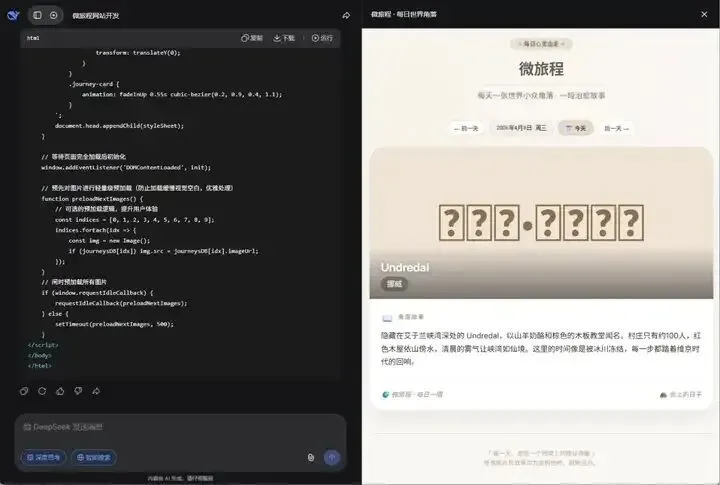This screenshot has width=720, height=485.
Task: Give the reply a thumbs up
Action: [60, 391]
